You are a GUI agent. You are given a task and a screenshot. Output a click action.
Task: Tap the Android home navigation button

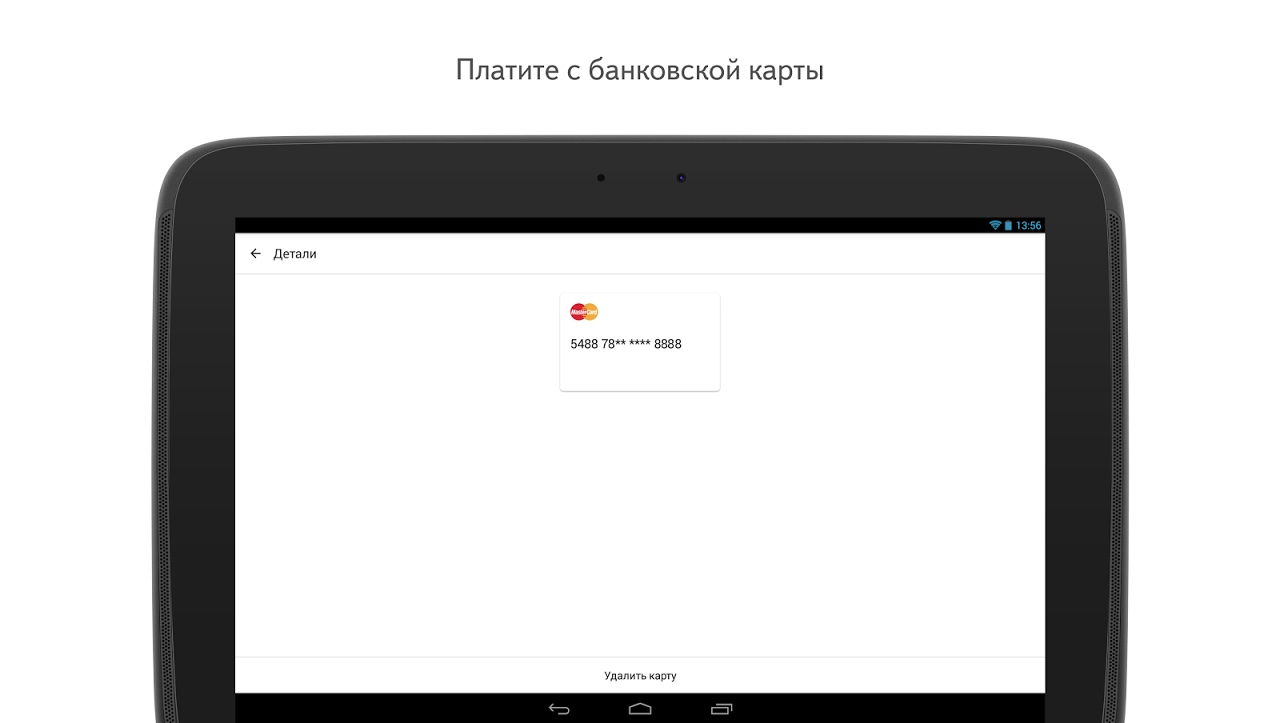(x=640, y=709)
